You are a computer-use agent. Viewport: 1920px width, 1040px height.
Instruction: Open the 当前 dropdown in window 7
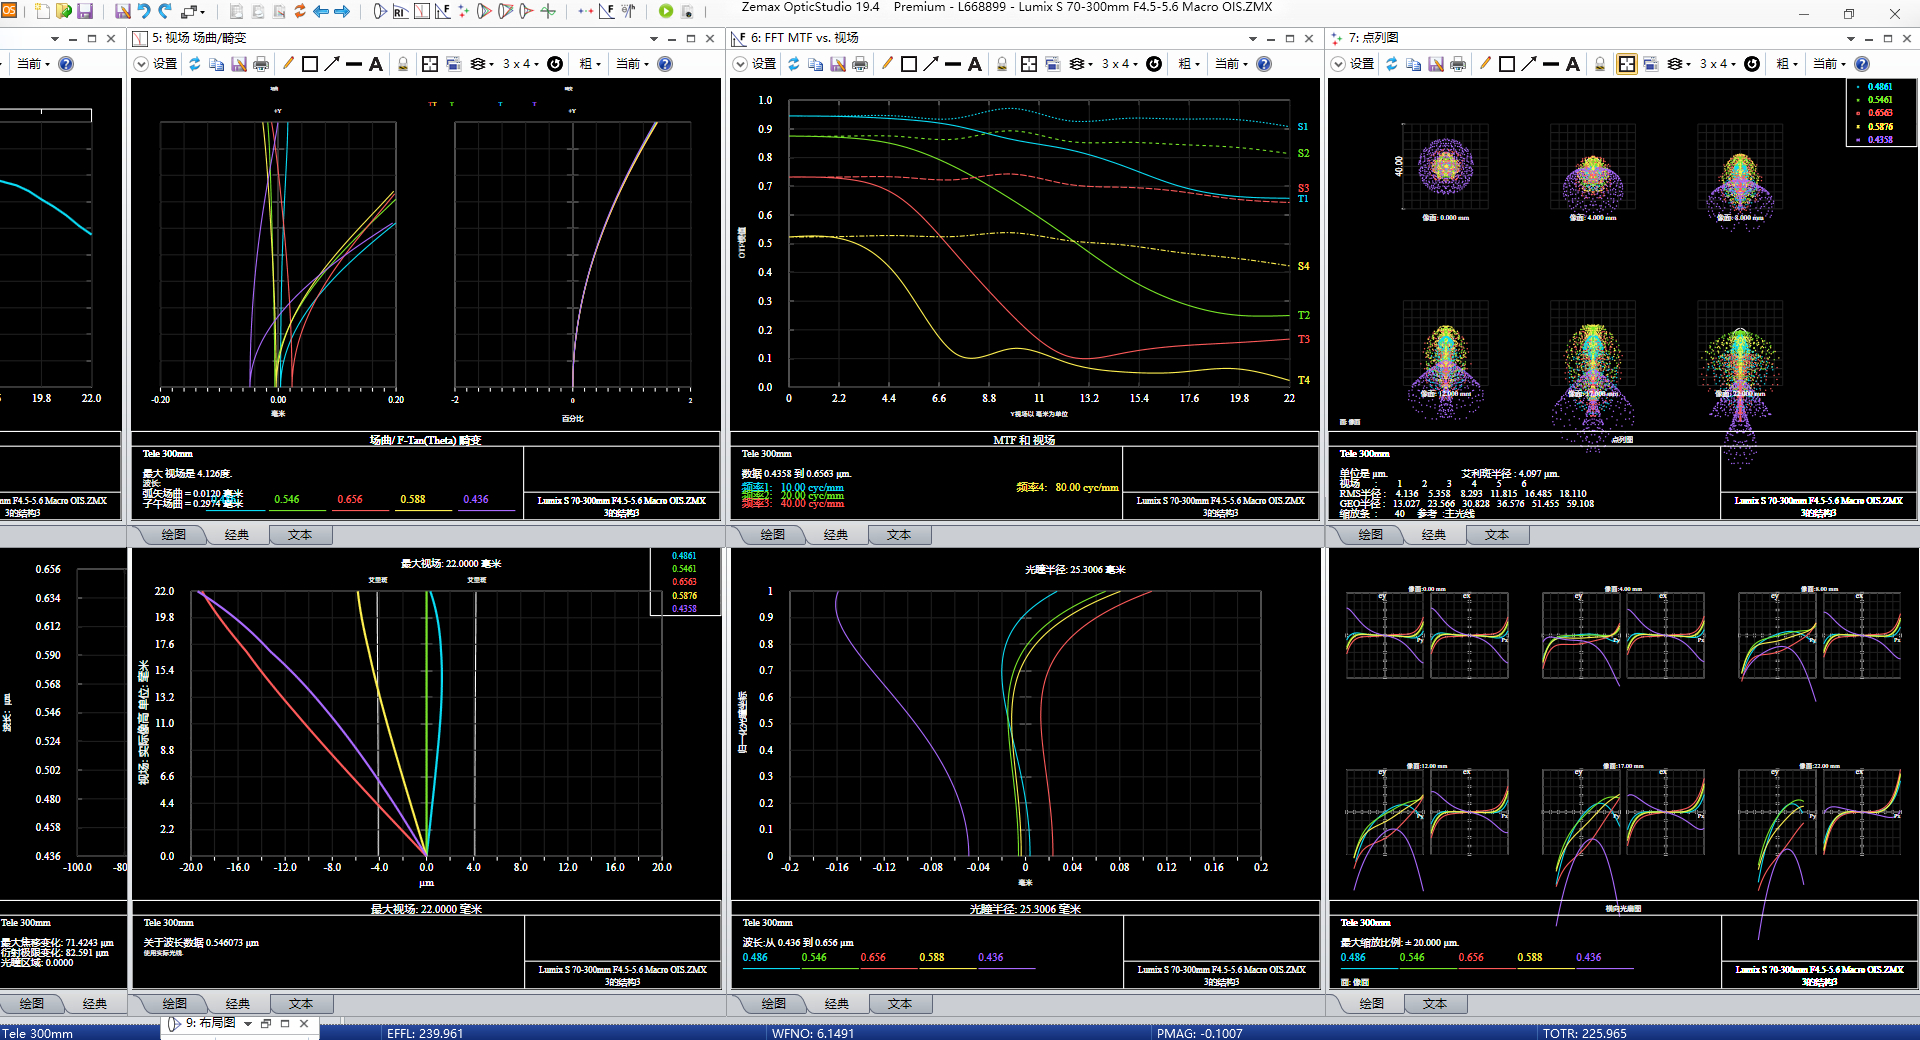1829,64
